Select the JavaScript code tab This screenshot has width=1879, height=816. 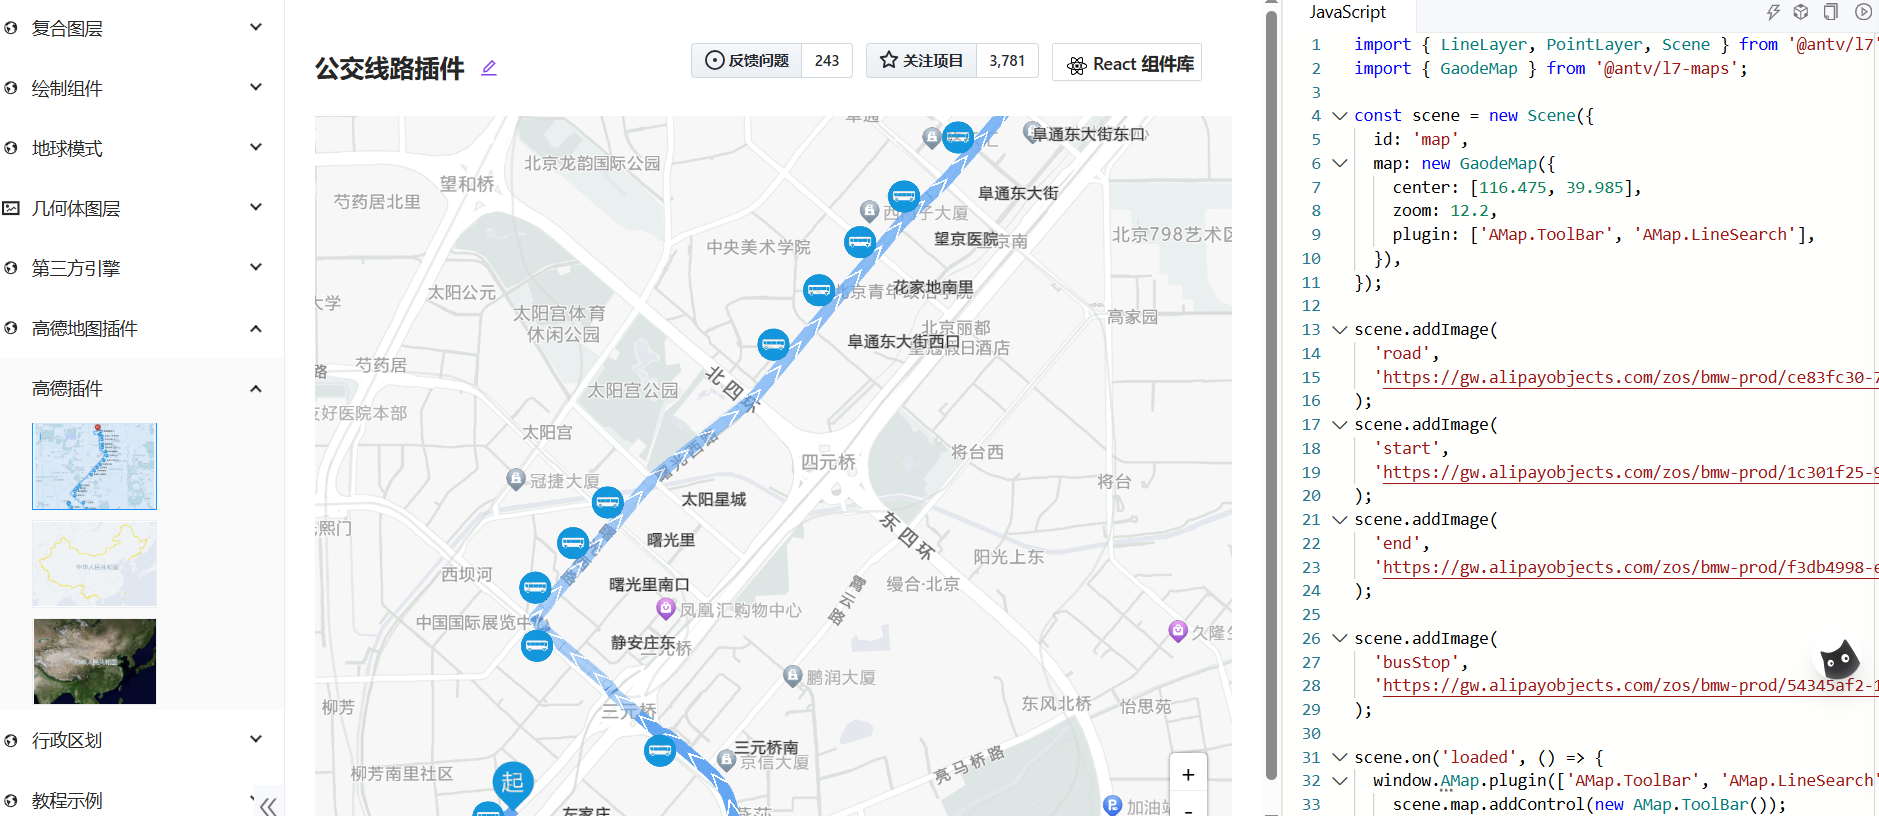click(x=1347, y=12)
